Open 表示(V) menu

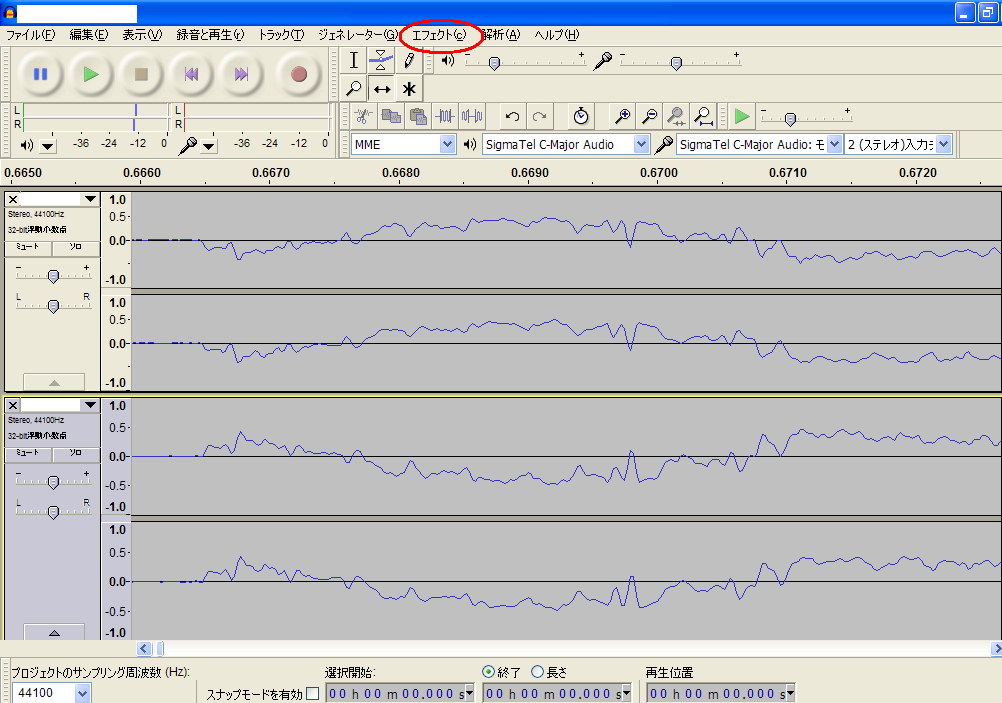pos(142,35)
